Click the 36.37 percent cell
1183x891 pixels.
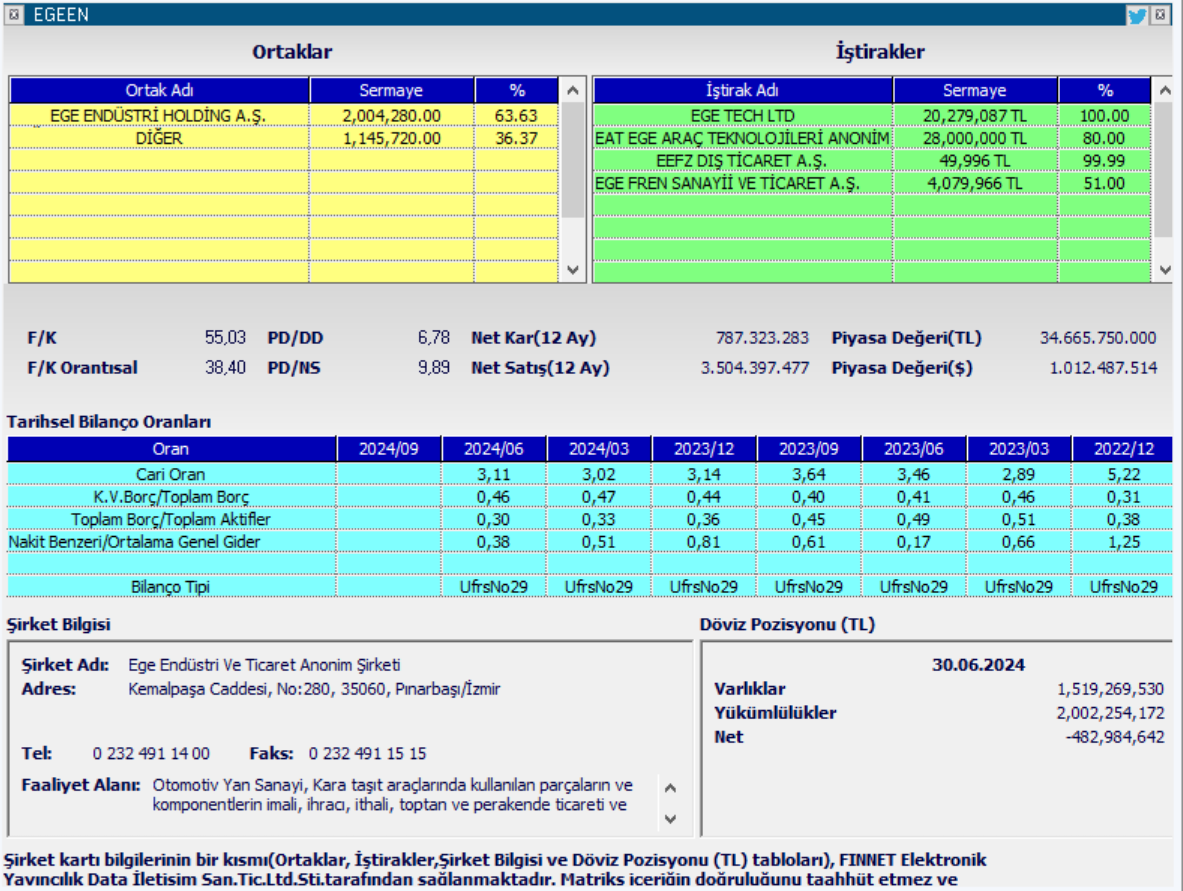click(x=517, y=138)
